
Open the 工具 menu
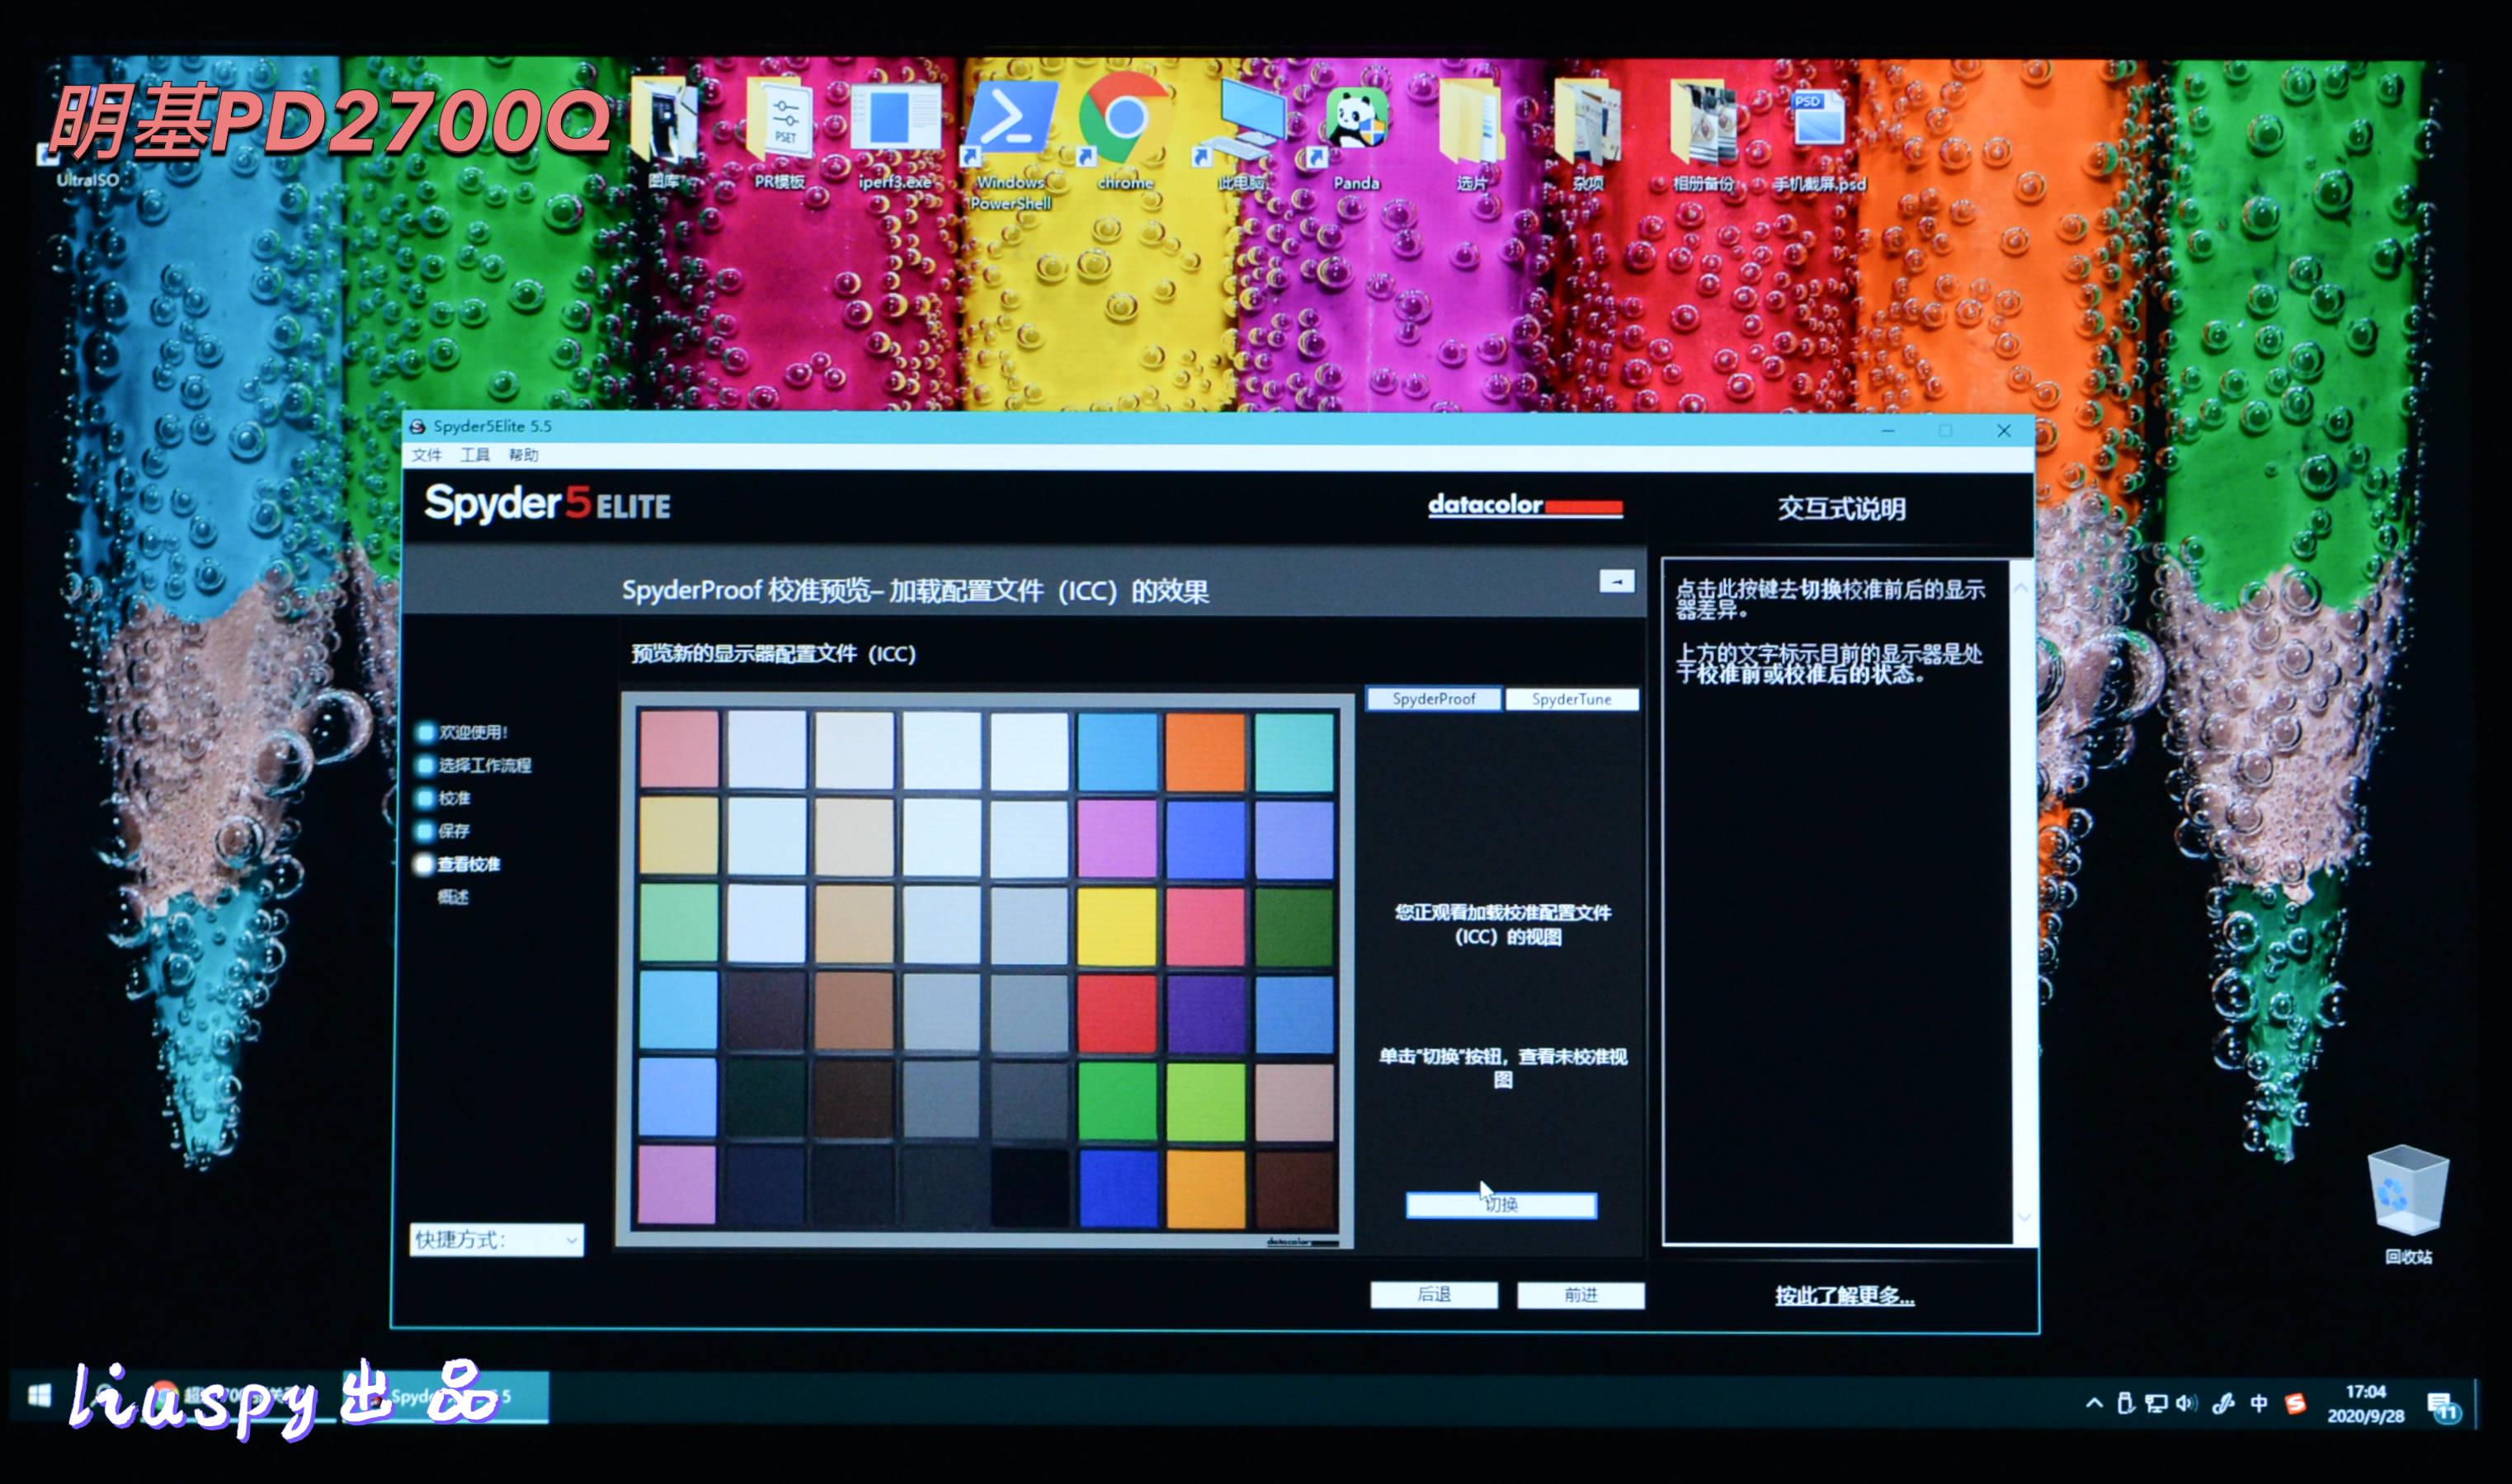[474, 455]
